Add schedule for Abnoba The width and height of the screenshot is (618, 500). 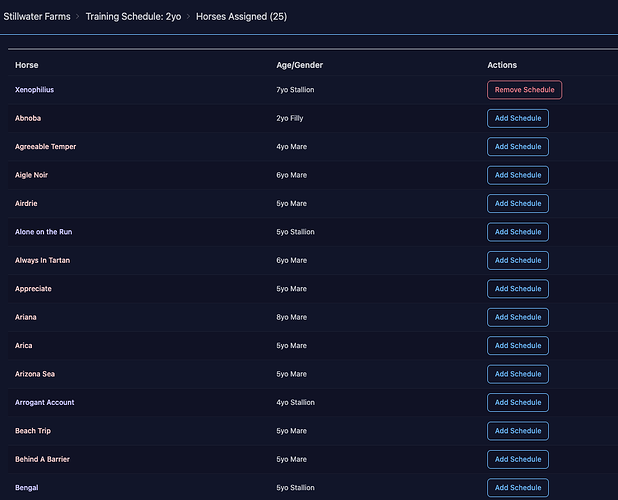click(x=517, y=118)
